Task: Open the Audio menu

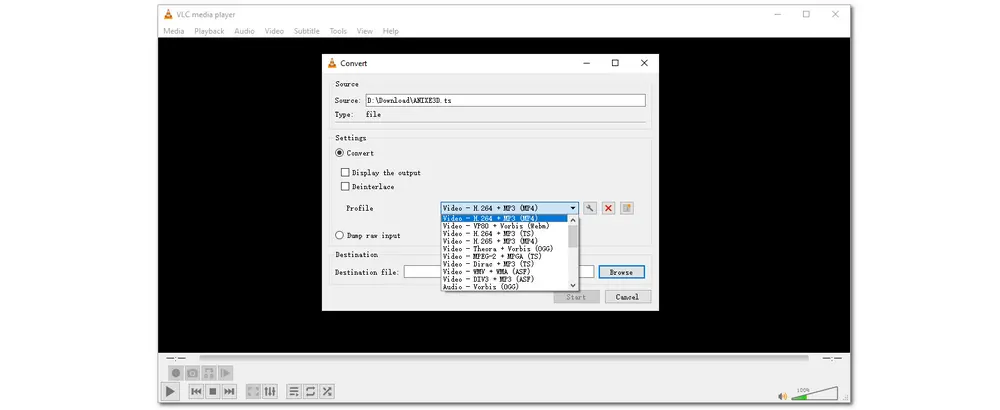Action: coord(244,31)
